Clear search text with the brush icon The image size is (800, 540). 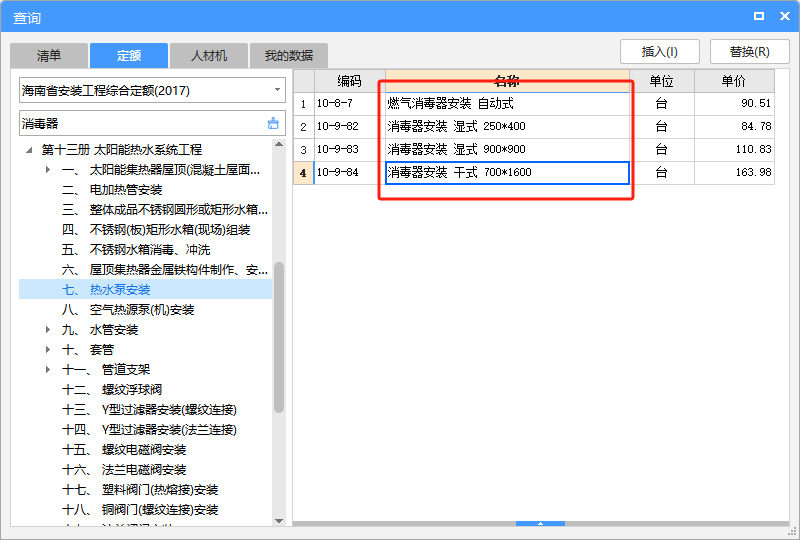tap(273, 124)
